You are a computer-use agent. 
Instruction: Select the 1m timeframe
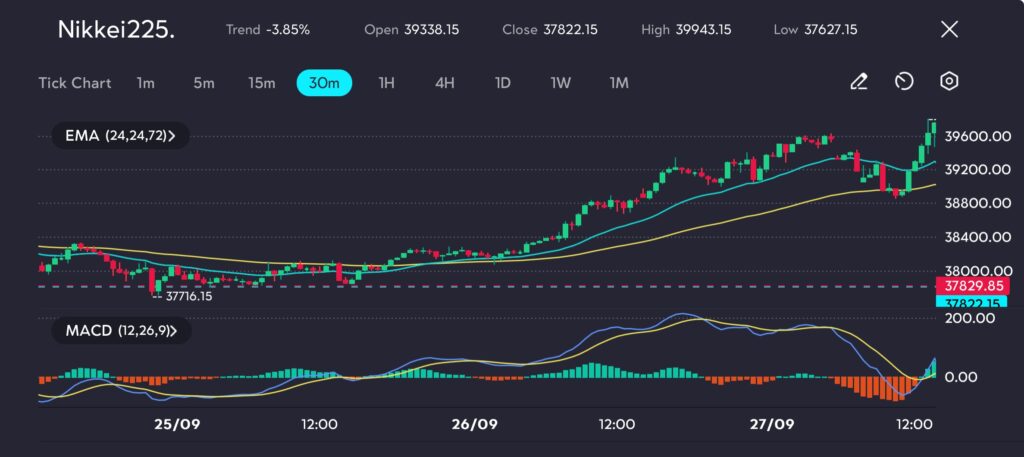[x=146, y=83]
